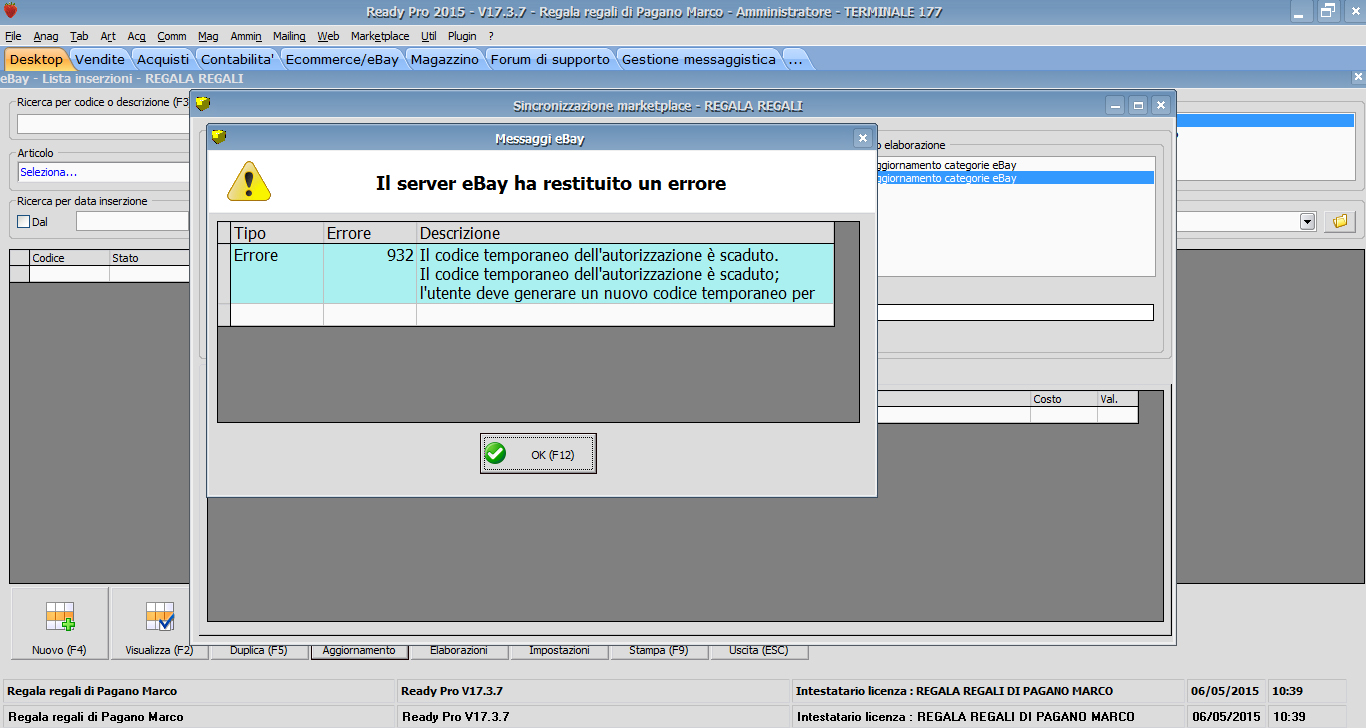Screen dimensions: 1366x728
Task: Click the Elaborazioni button
Action: coord(459,650)
